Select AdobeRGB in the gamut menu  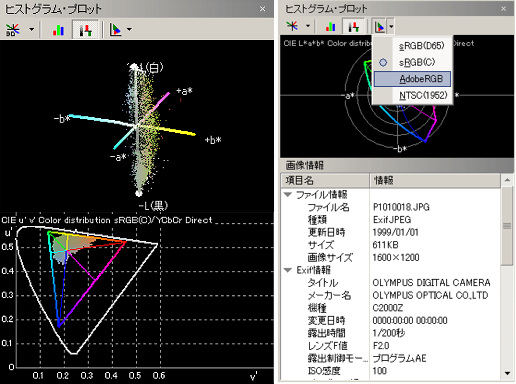pyautogui.click(x=413, y=79)
